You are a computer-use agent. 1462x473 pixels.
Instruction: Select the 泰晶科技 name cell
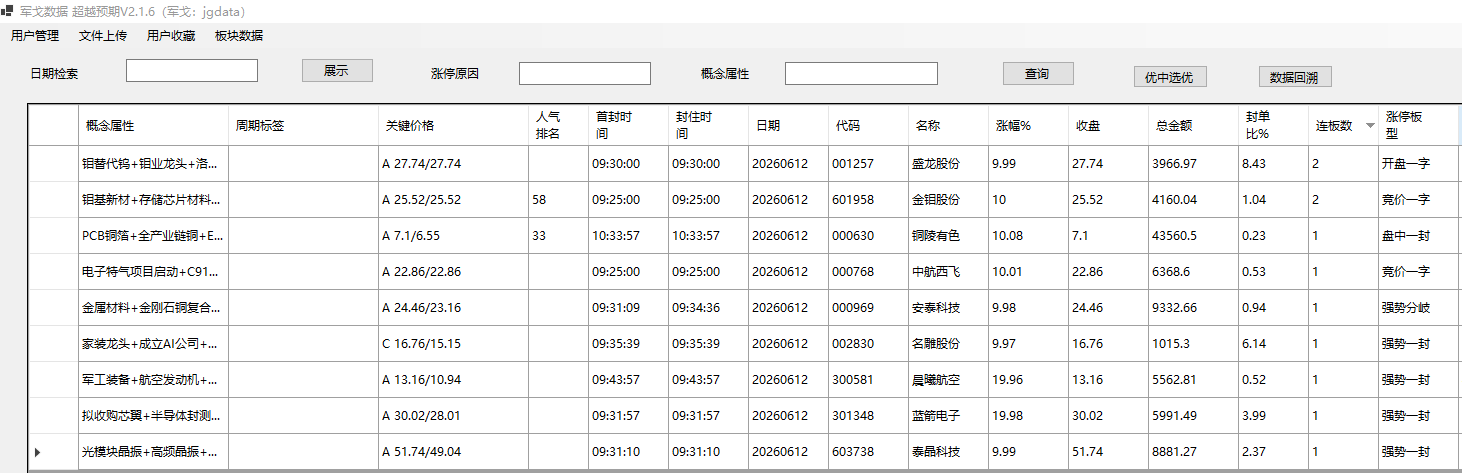point(948,452)
